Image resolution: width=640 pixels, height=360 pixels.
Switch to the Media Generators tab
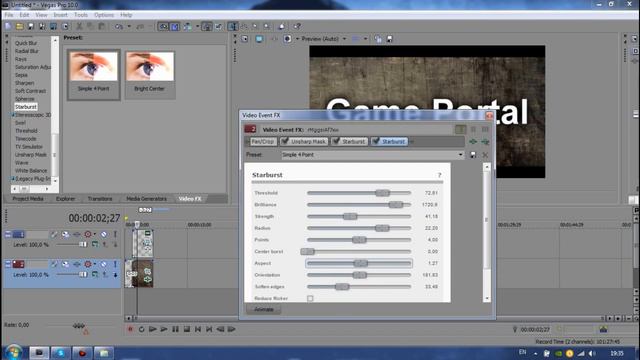pyautogui.click(x=147, y=199)
